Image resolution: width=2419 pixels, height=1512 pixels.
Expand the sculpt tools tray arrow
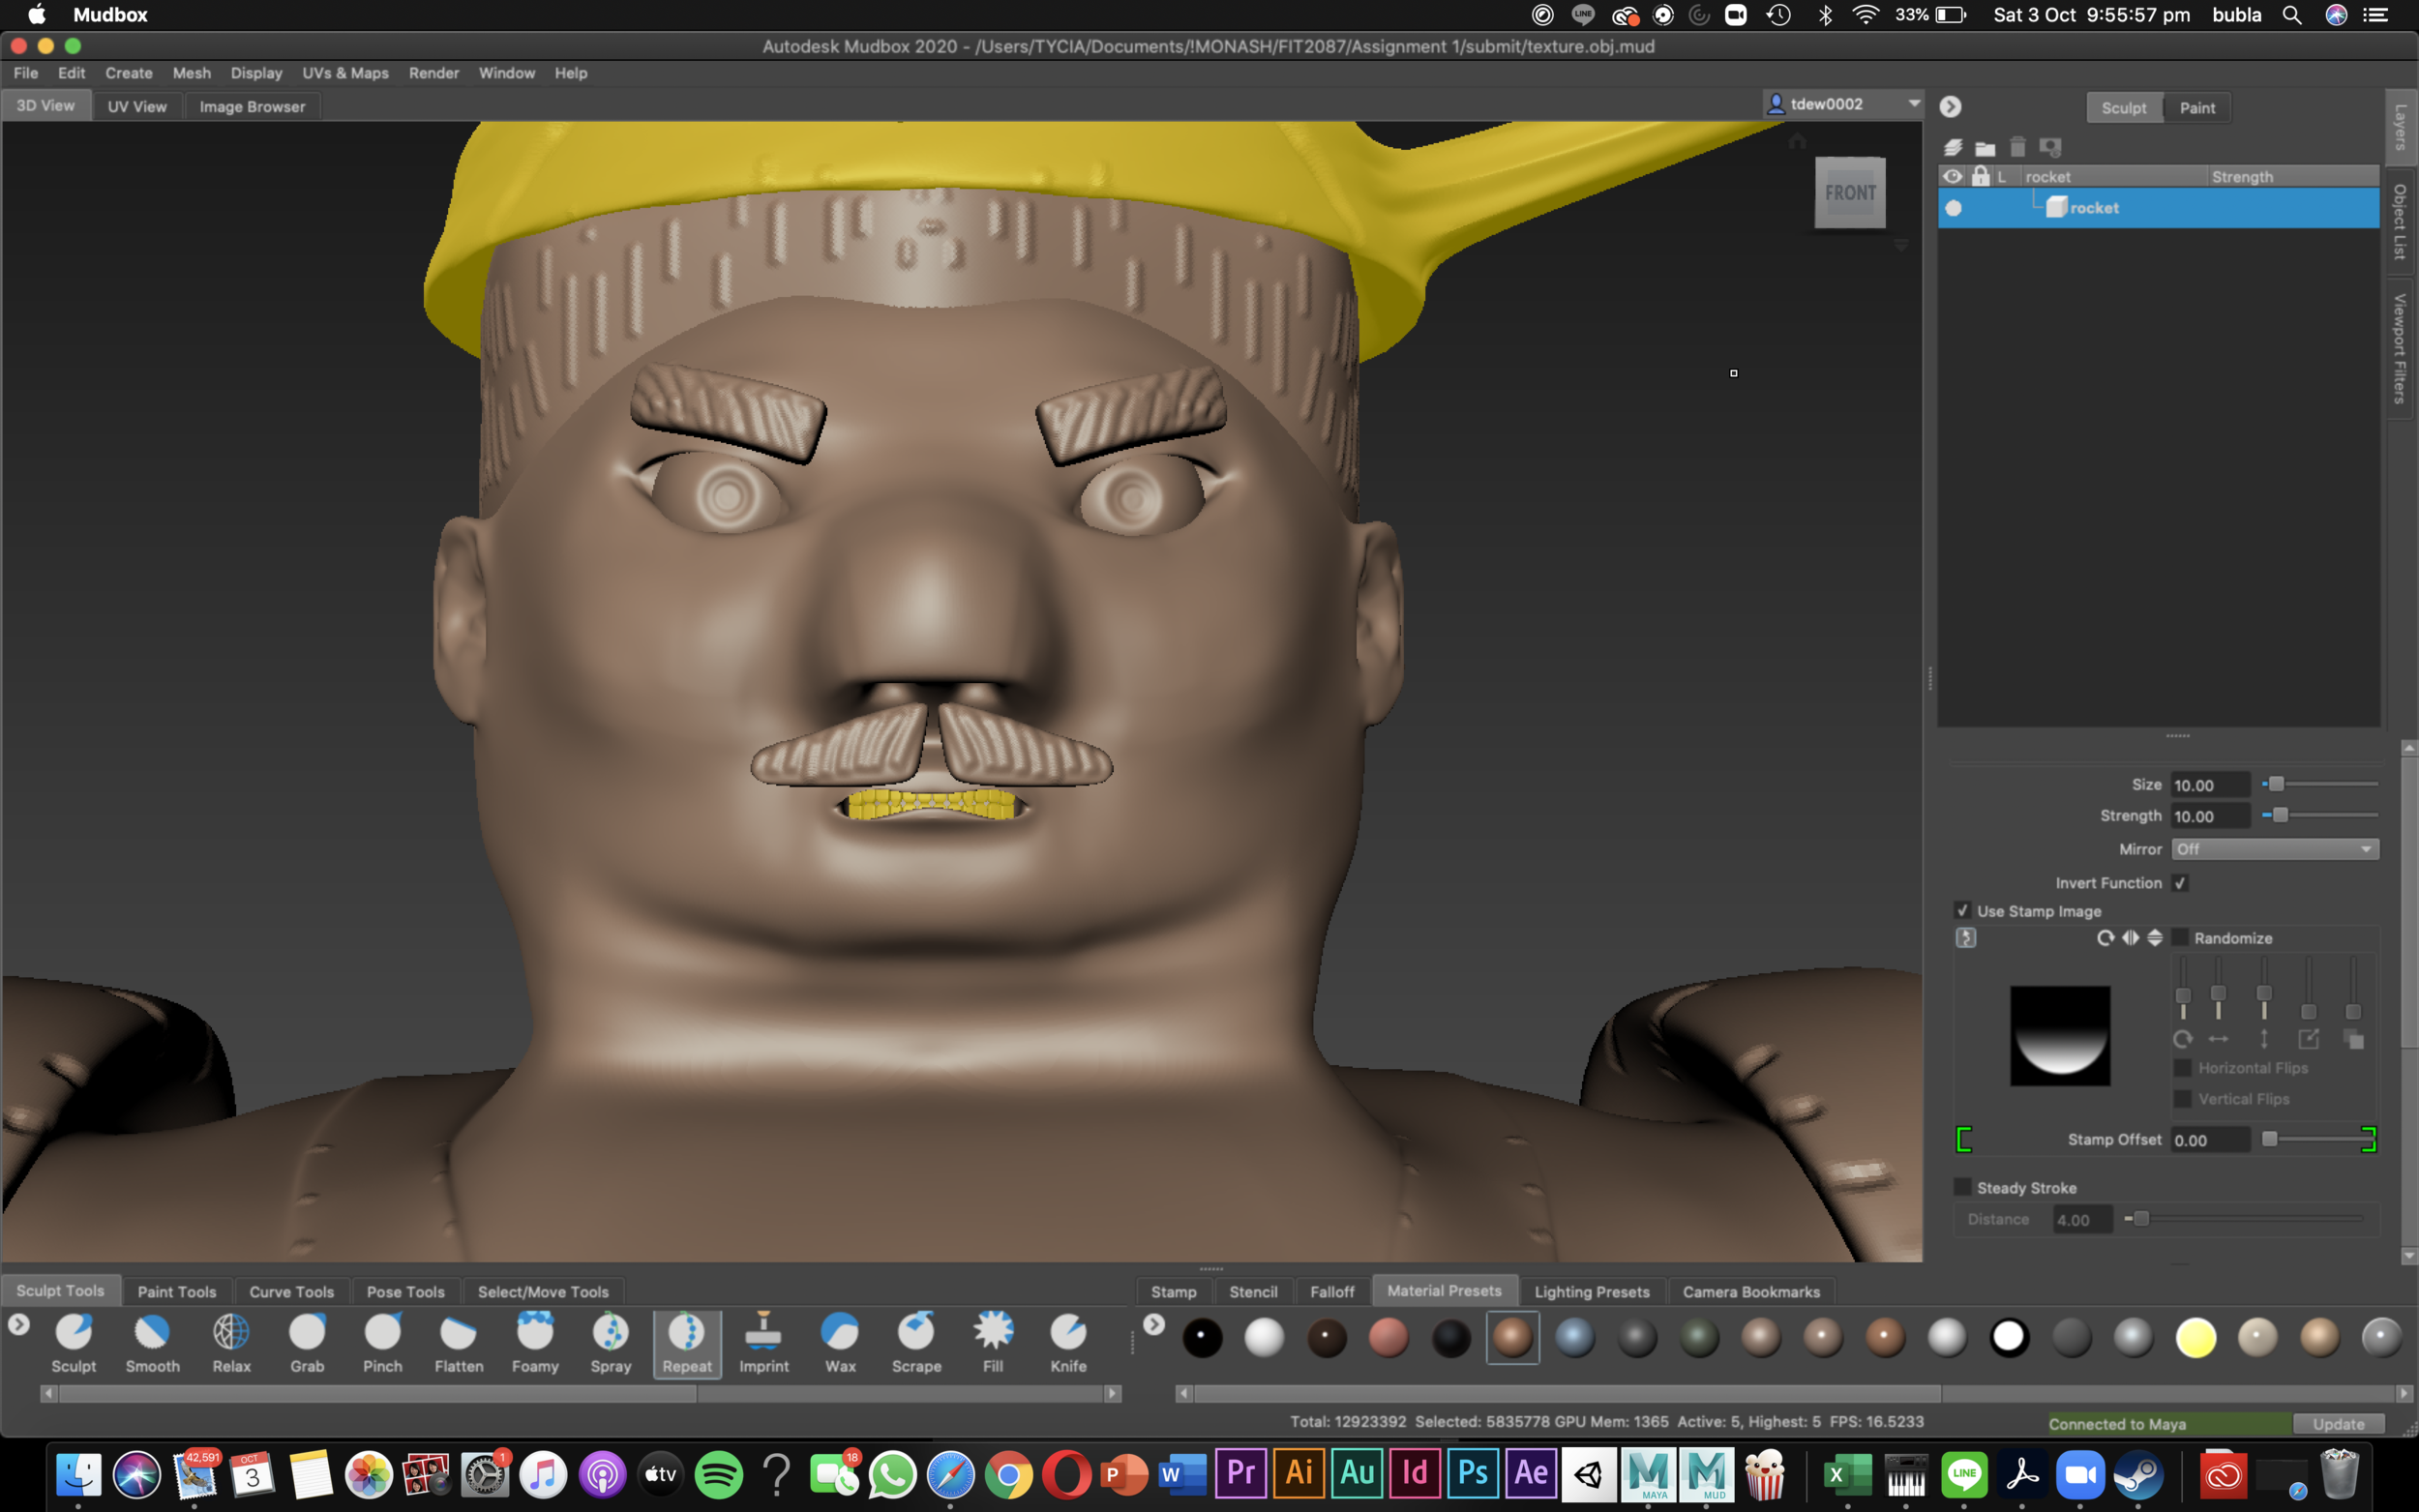coord(19,1324)
